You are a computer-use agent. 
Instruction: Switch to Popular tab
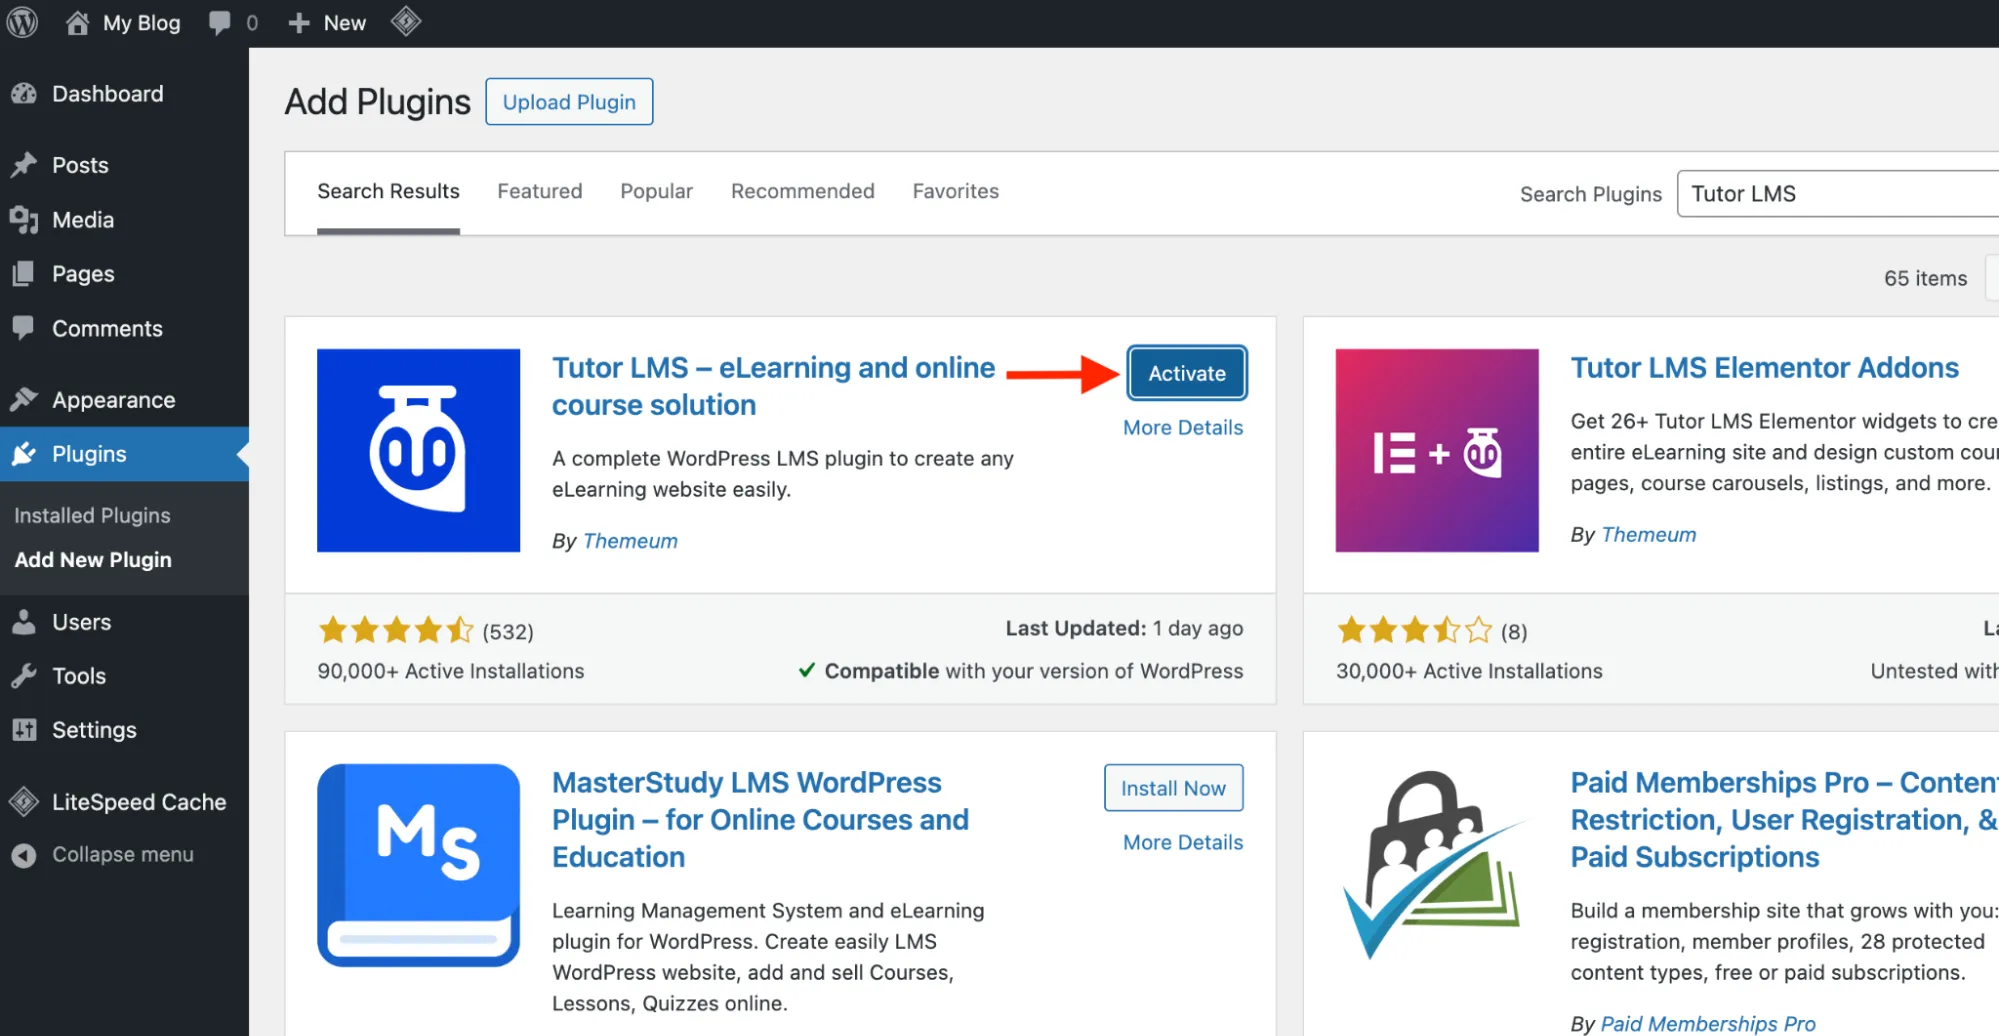click(656, 191)
